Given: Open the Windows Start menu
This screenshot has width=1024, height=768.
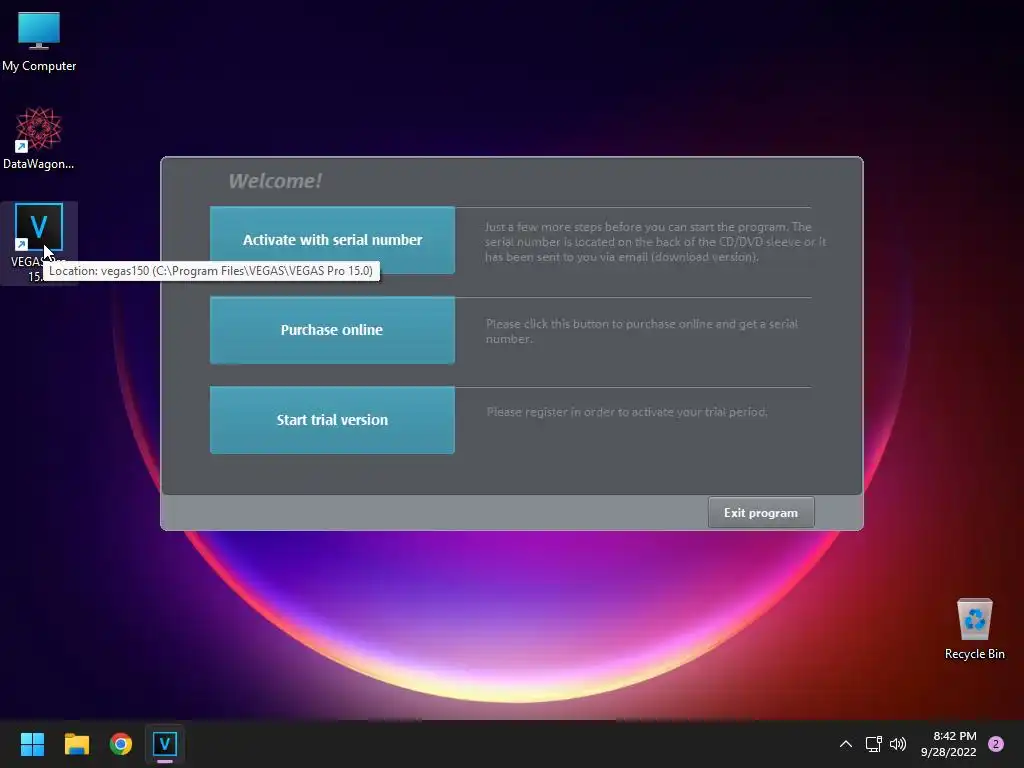Looking at the screenshot, I should (x=32, y=744).
